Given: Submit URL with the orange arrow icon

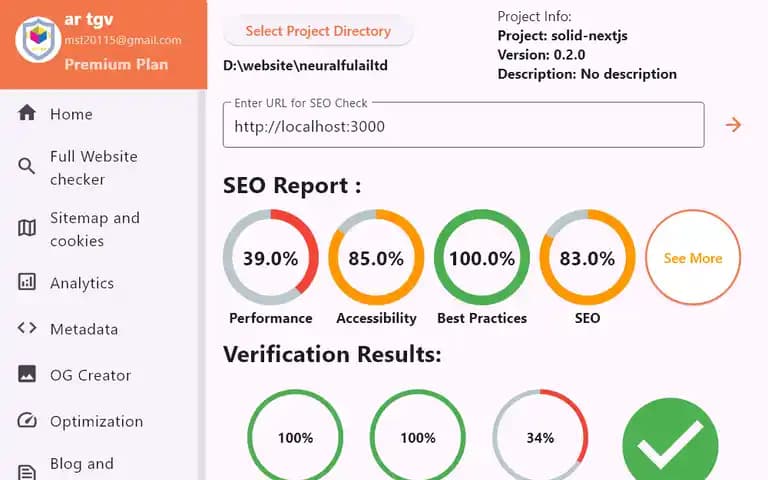Looking at the screenshot, I should [x=733, y=125].
